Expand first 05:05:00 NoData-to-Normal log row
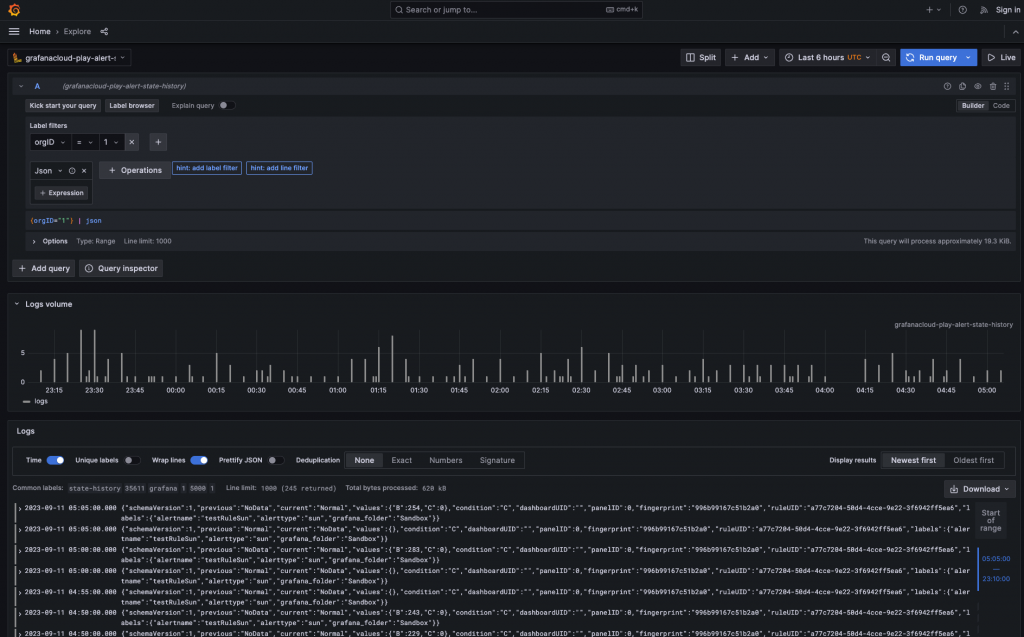Image resolution: width=1024 pixels, height=637 pixels. tap(20, 508)
